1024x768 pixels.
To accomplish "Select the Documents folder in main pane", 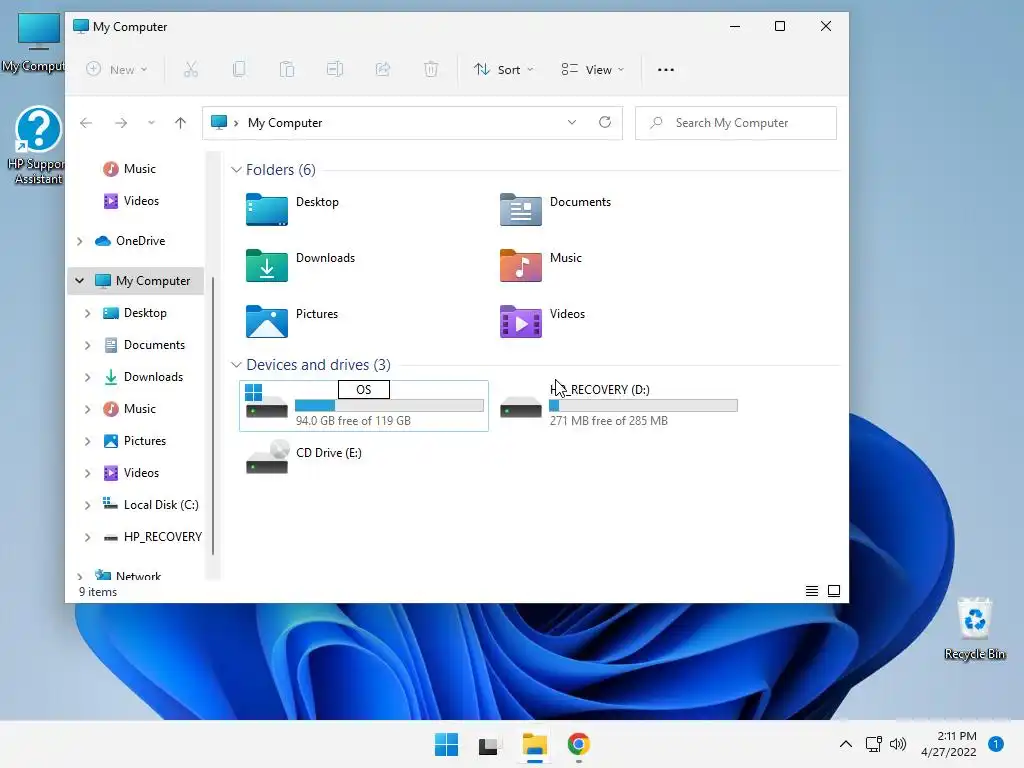I will click(556, 209).
